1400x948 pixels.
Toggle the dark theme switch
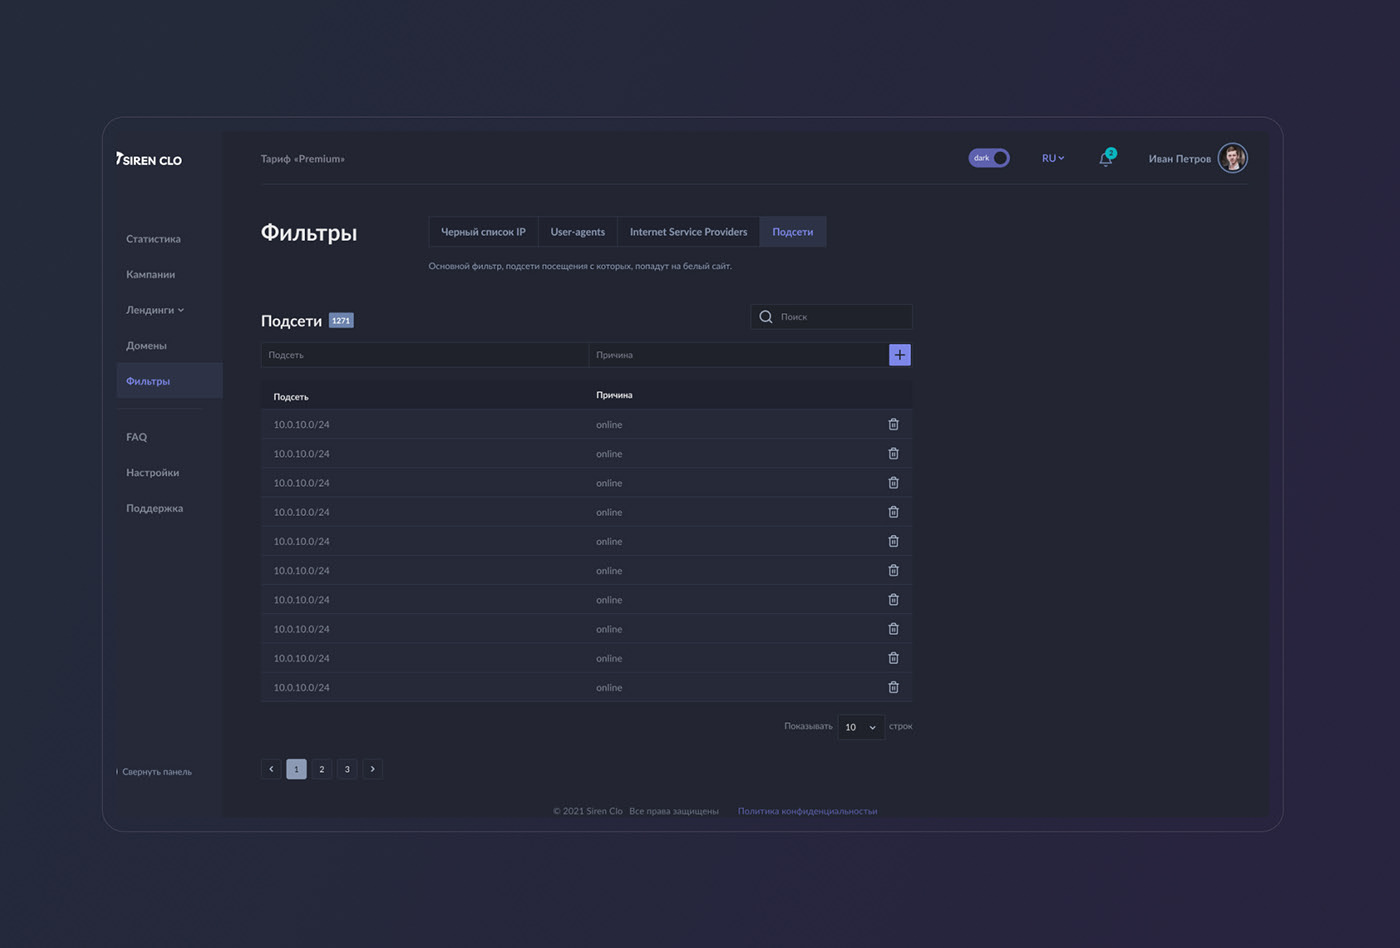(989, 158)
